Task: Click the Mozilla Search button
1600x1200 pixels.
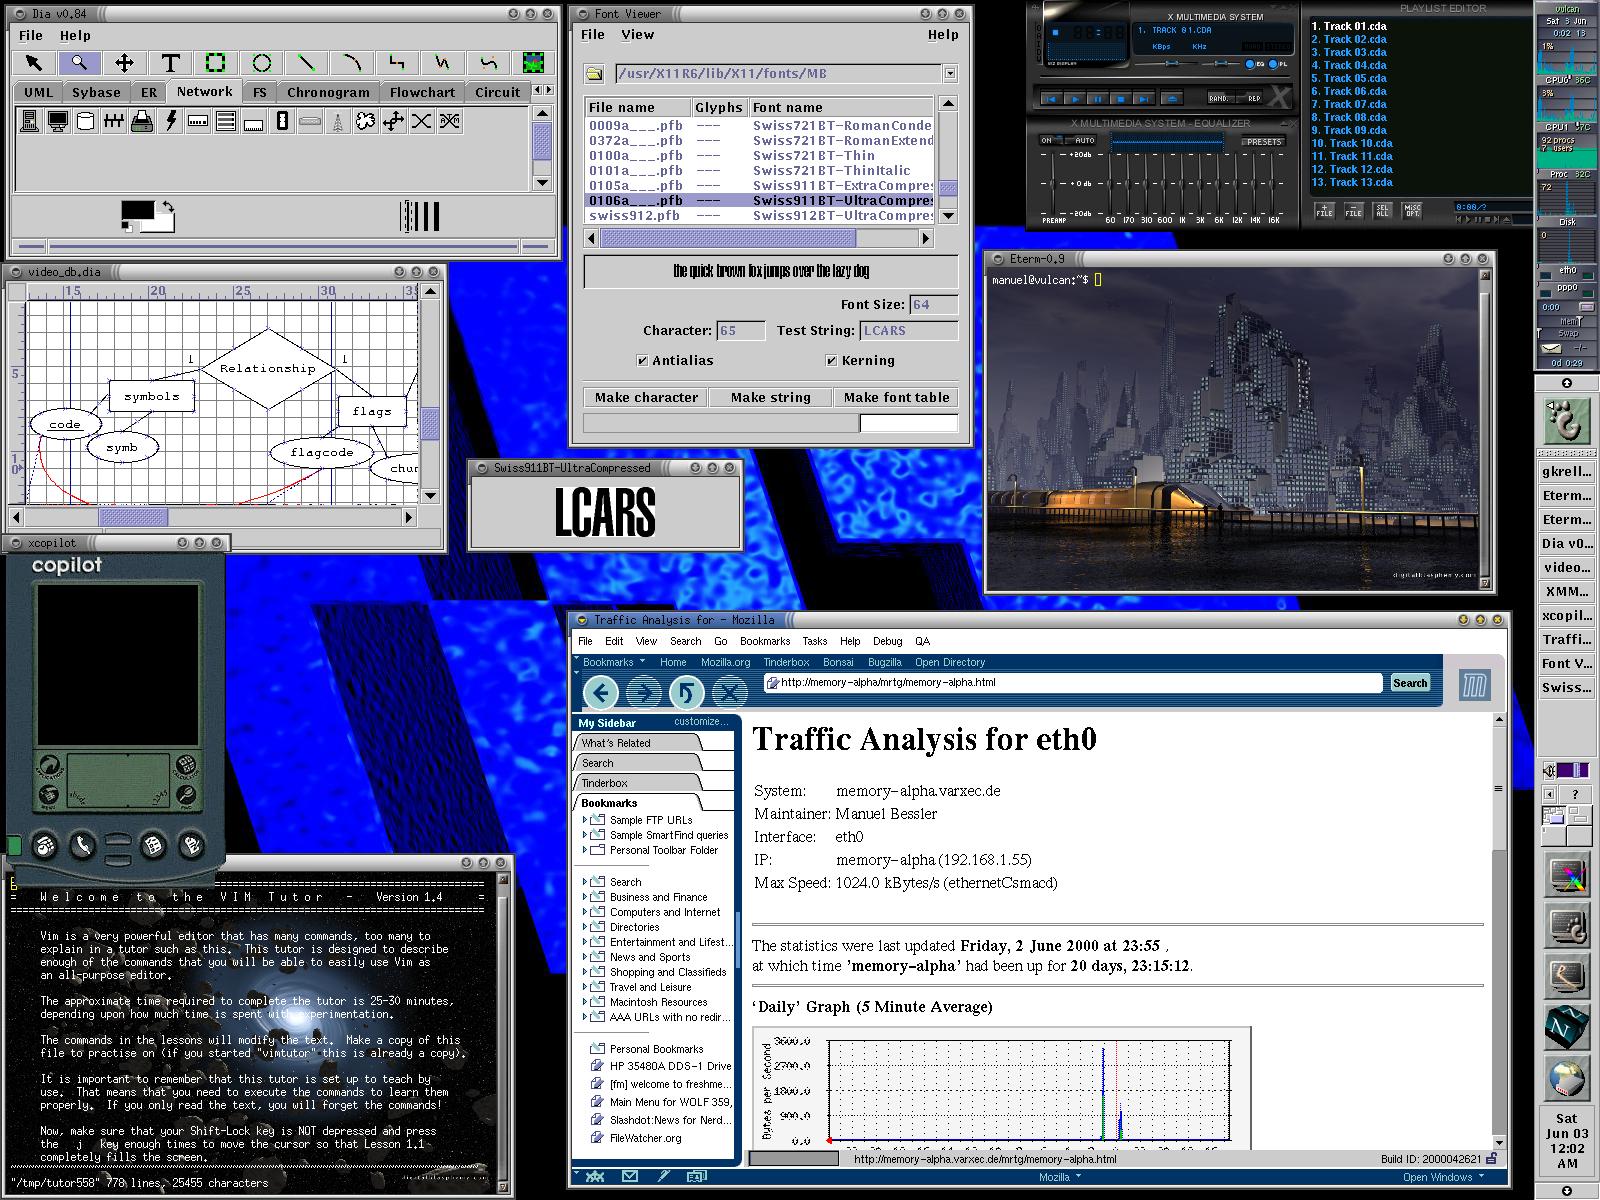Action: 1410,683
